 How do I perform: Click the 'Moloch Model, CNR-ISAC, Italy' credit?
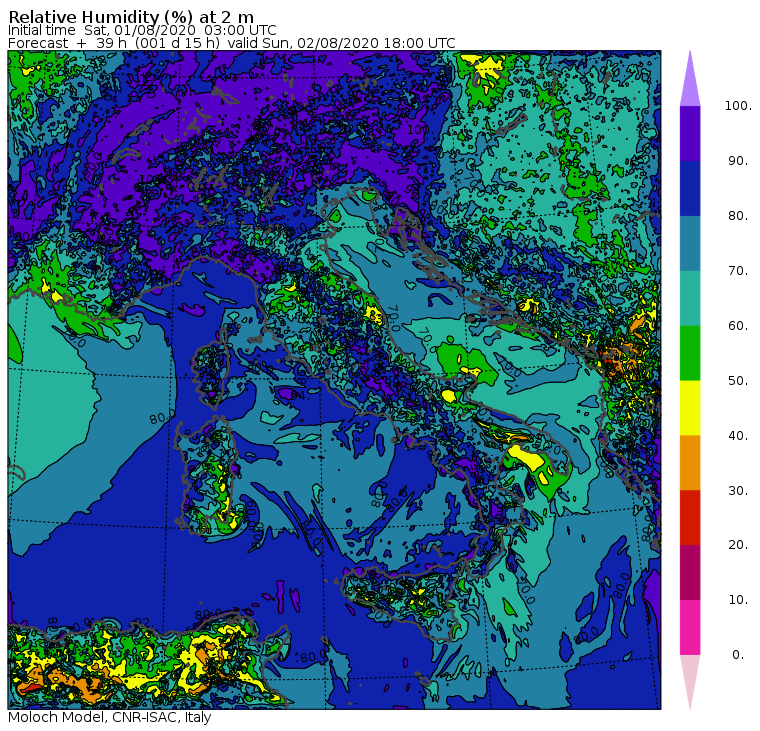tap(110, 717)
